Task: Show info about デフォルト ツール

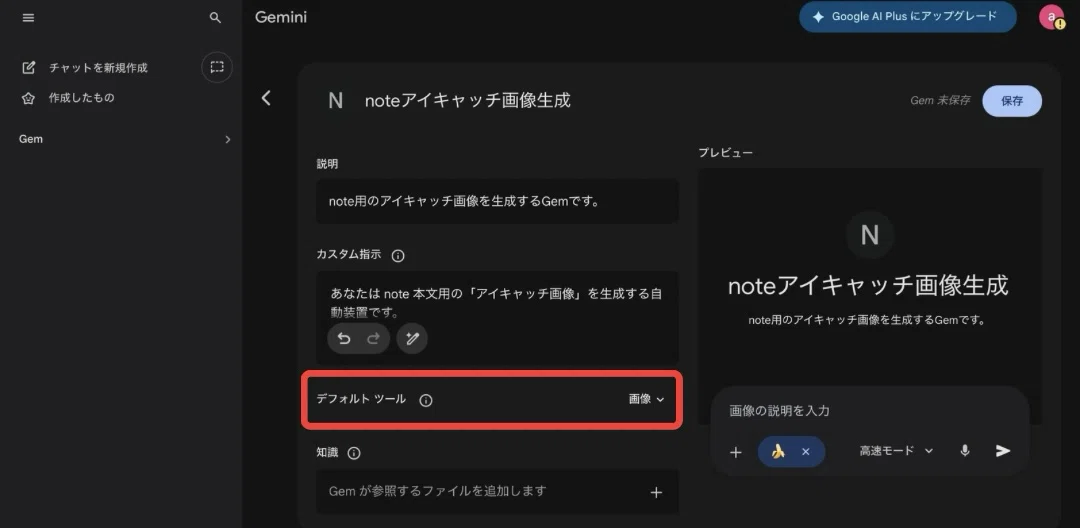Action: point(426,401)
